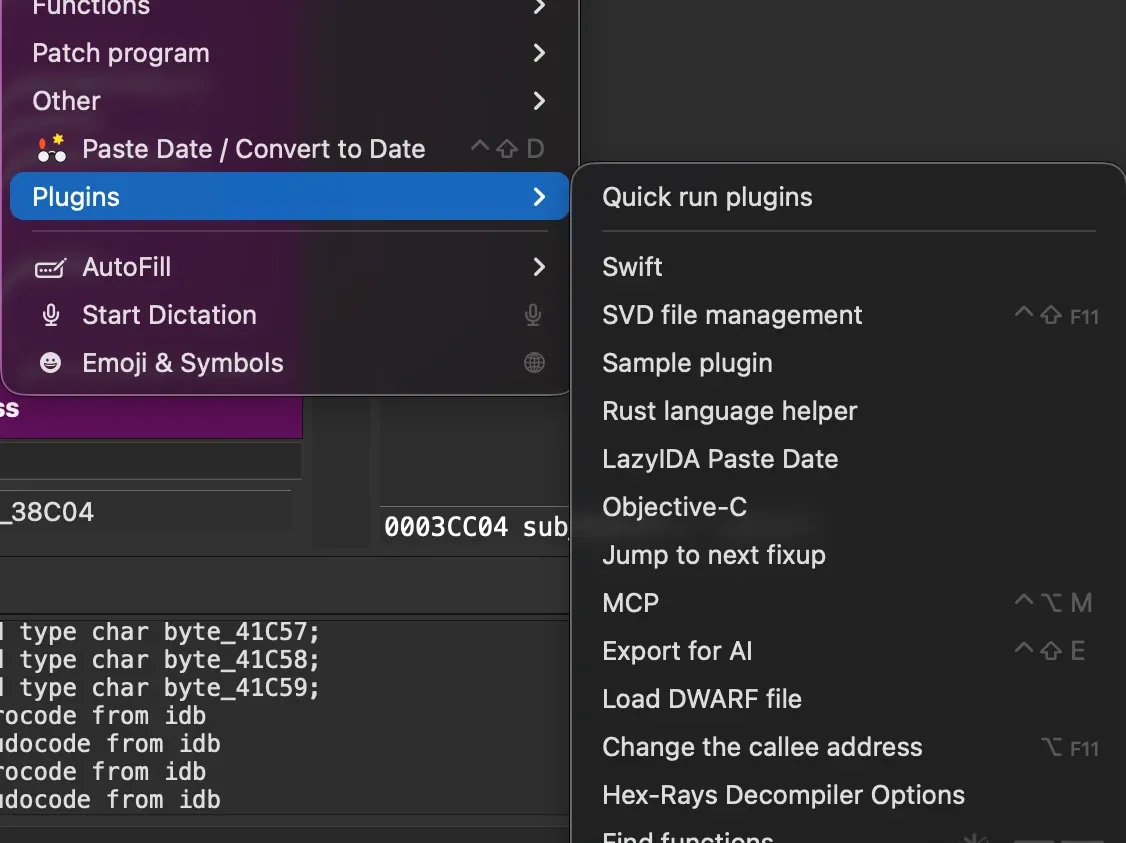This screenshot has height=843, width=1126.
Task: Run LazyIDA Paste Date plugin
Action: pos(849,460)
